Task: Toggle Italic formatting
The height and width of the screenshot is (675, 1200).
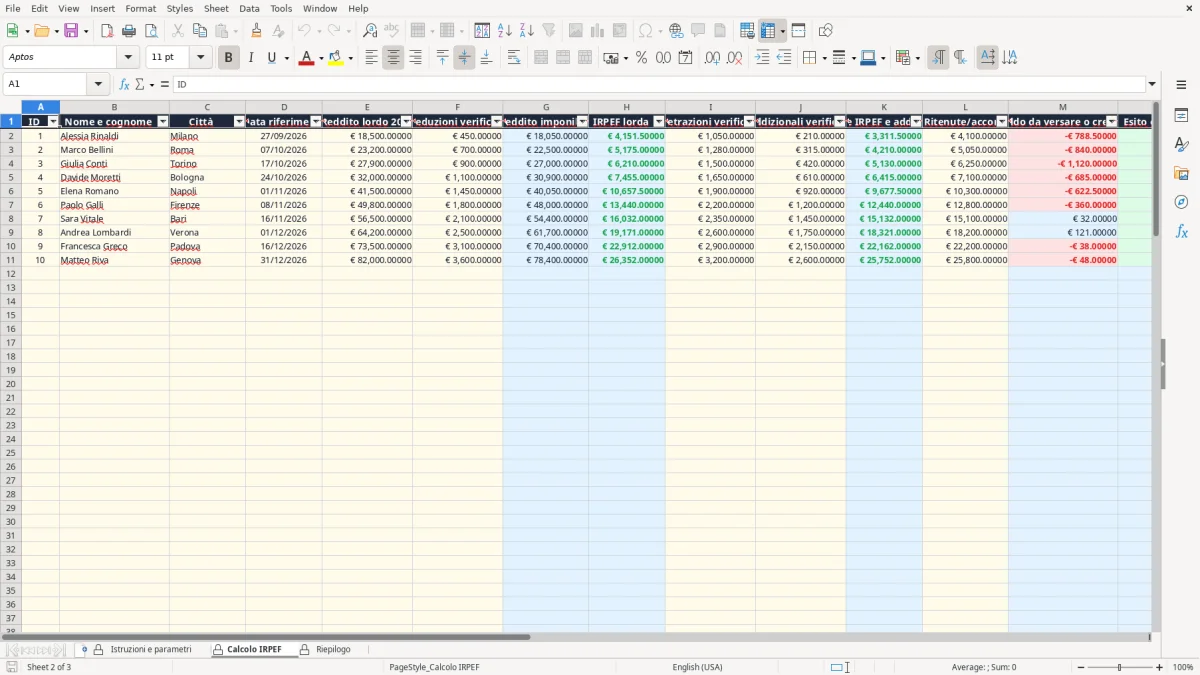Action: click(x=250, y=58)
